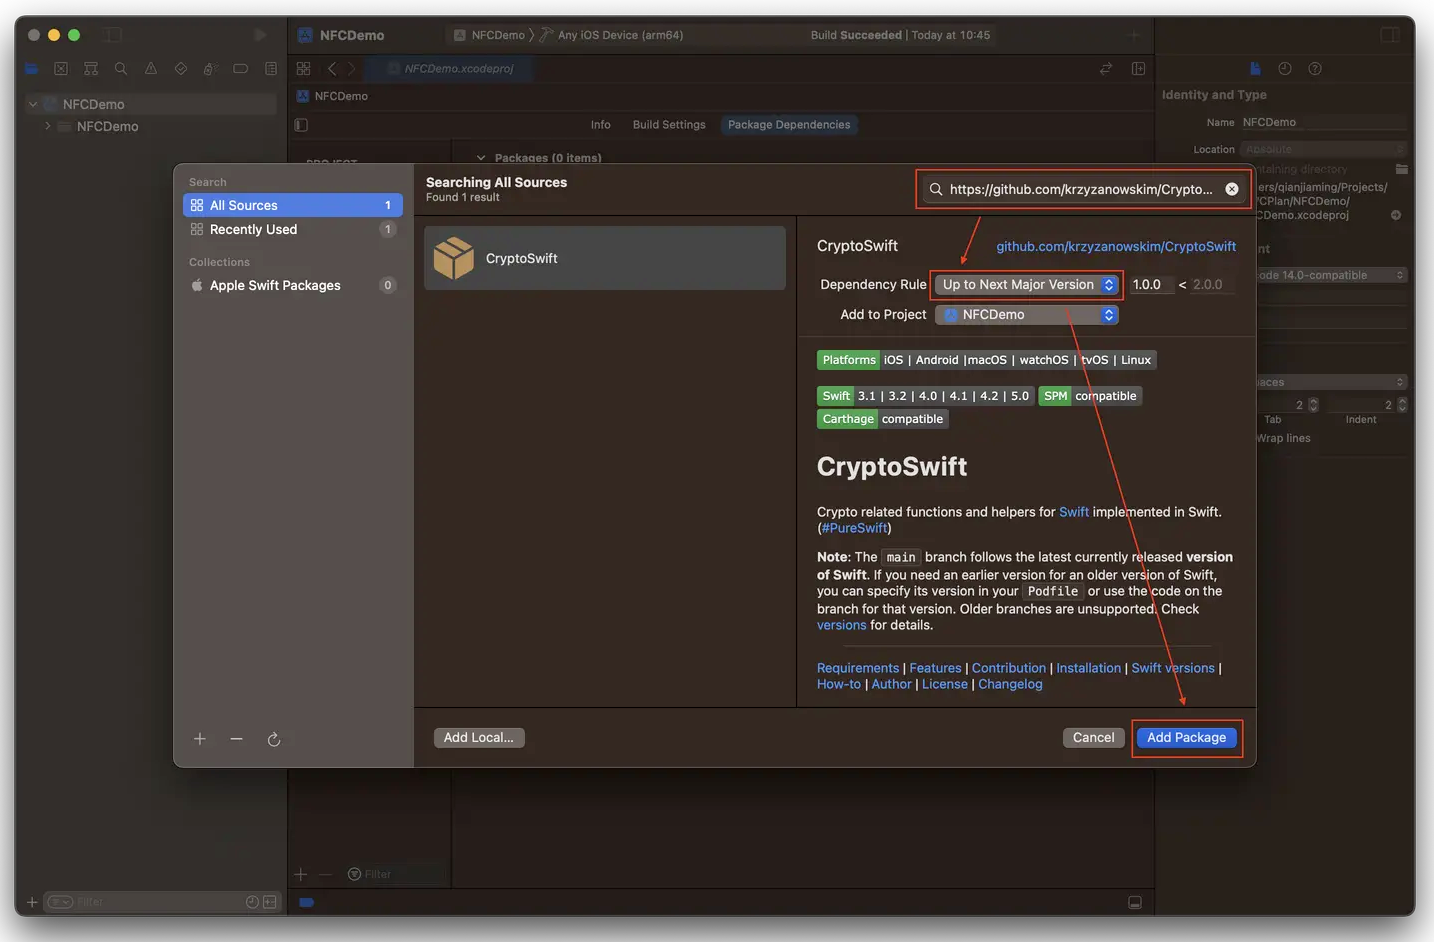1434x942 pixels.
Task: Open the Report navigator icon
Action: tap(270, 69)
